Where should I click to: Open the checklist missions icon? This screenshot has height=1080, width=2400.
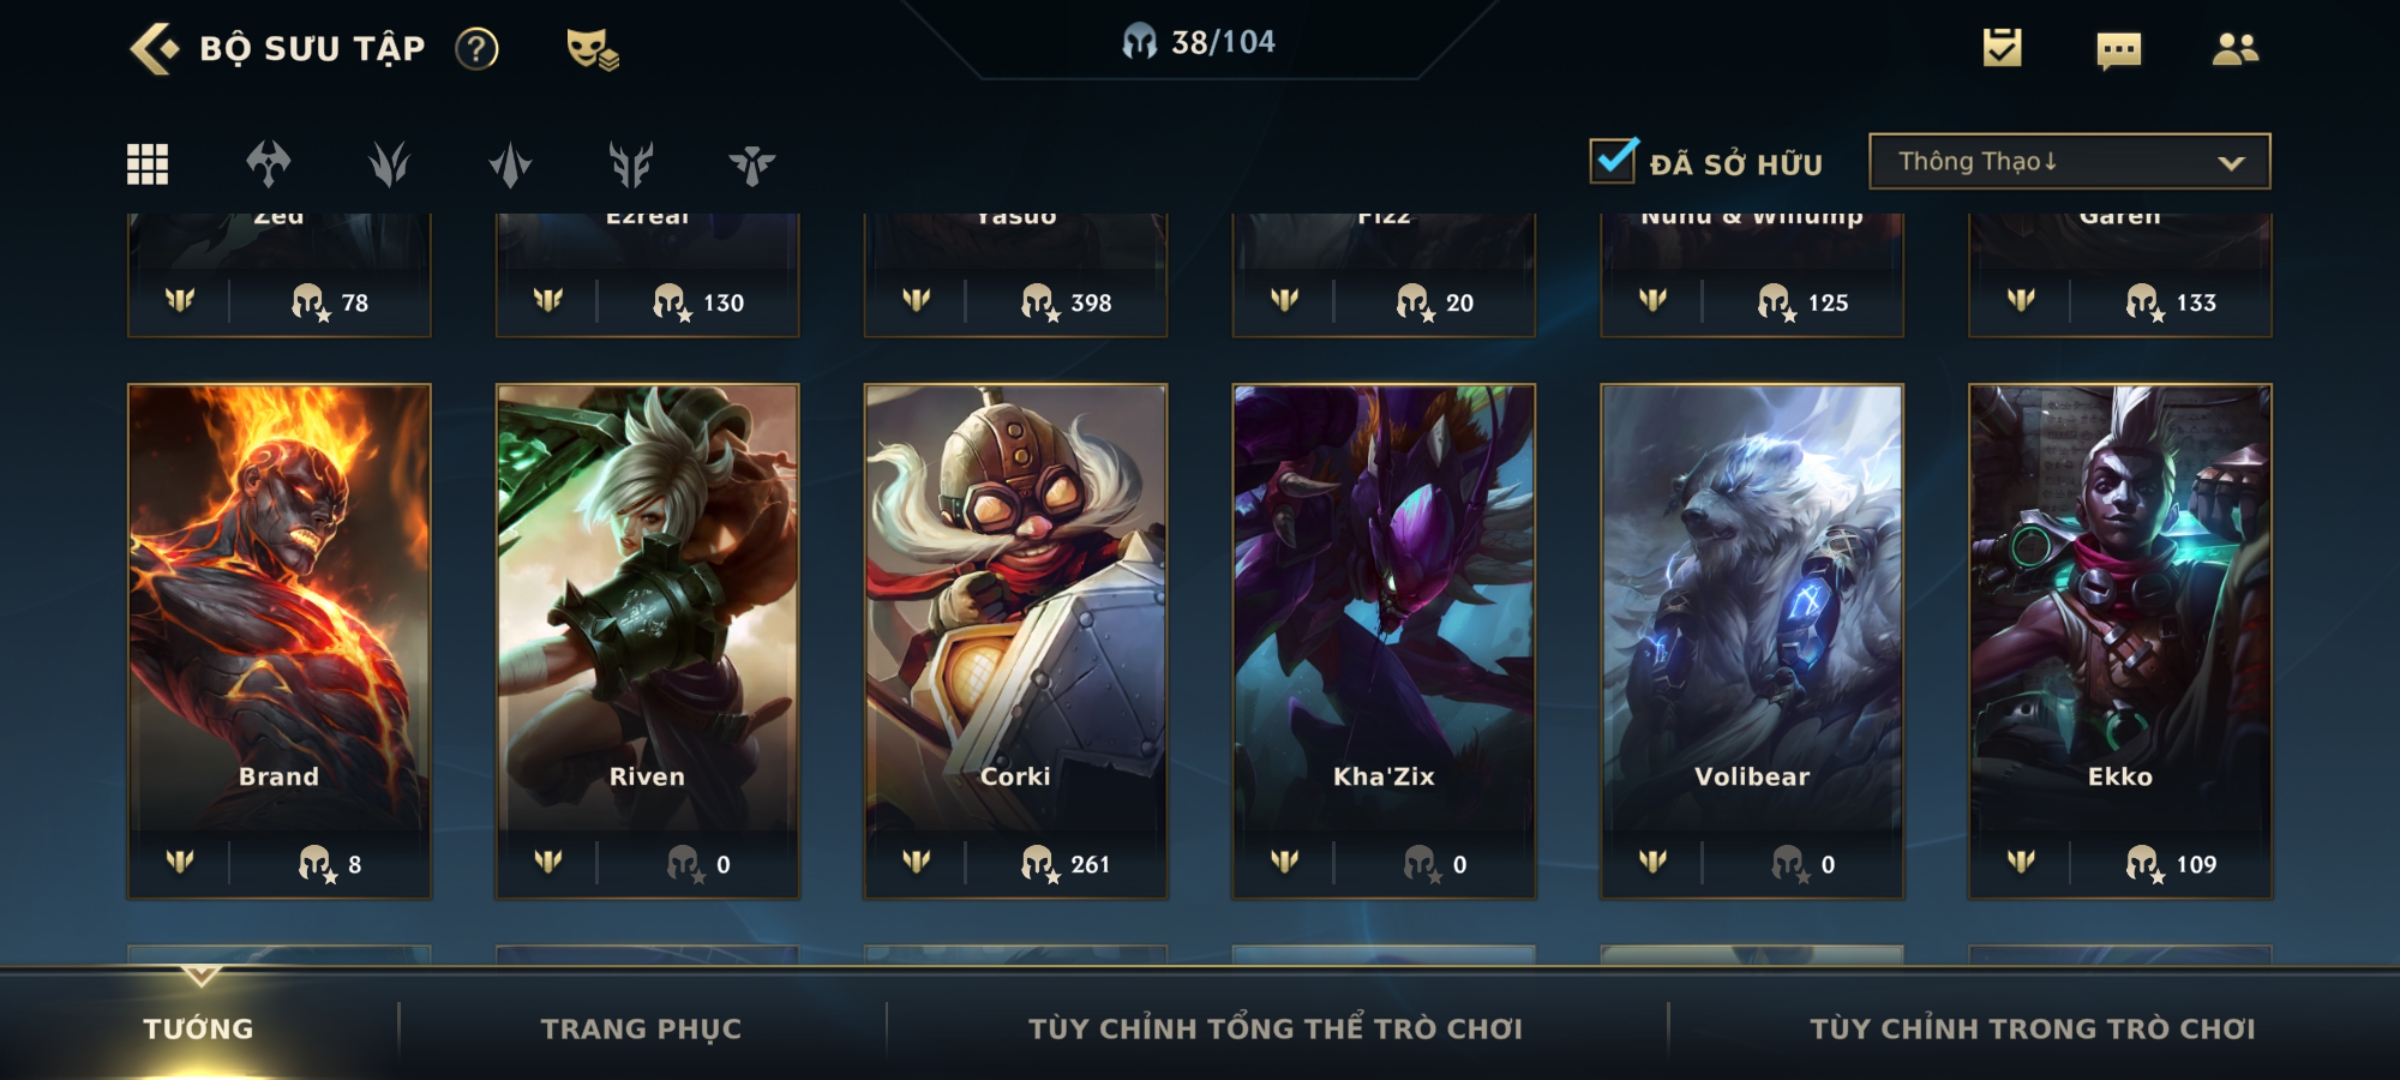point(2002,47)
